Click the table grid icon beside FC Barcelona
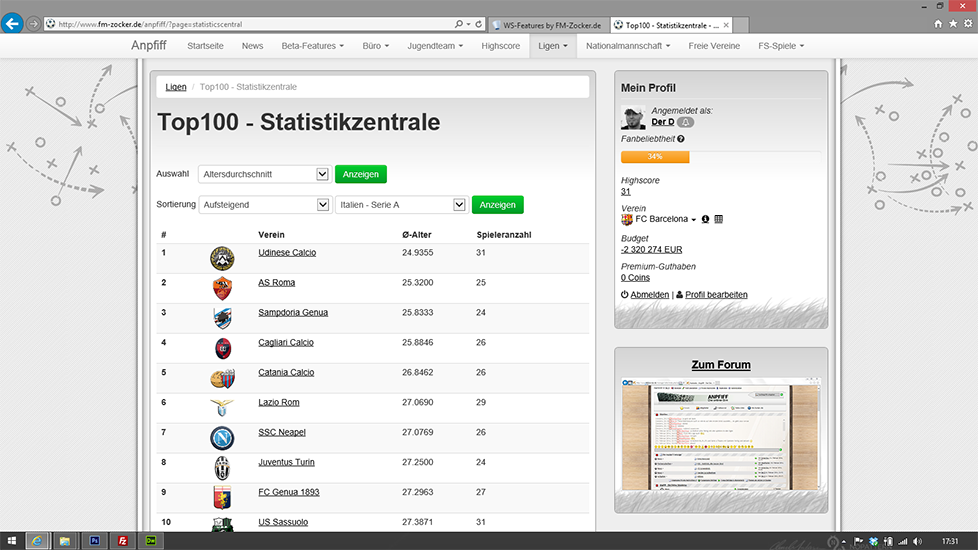Screen dimensions: 978x550 click(x=719, y=219)
